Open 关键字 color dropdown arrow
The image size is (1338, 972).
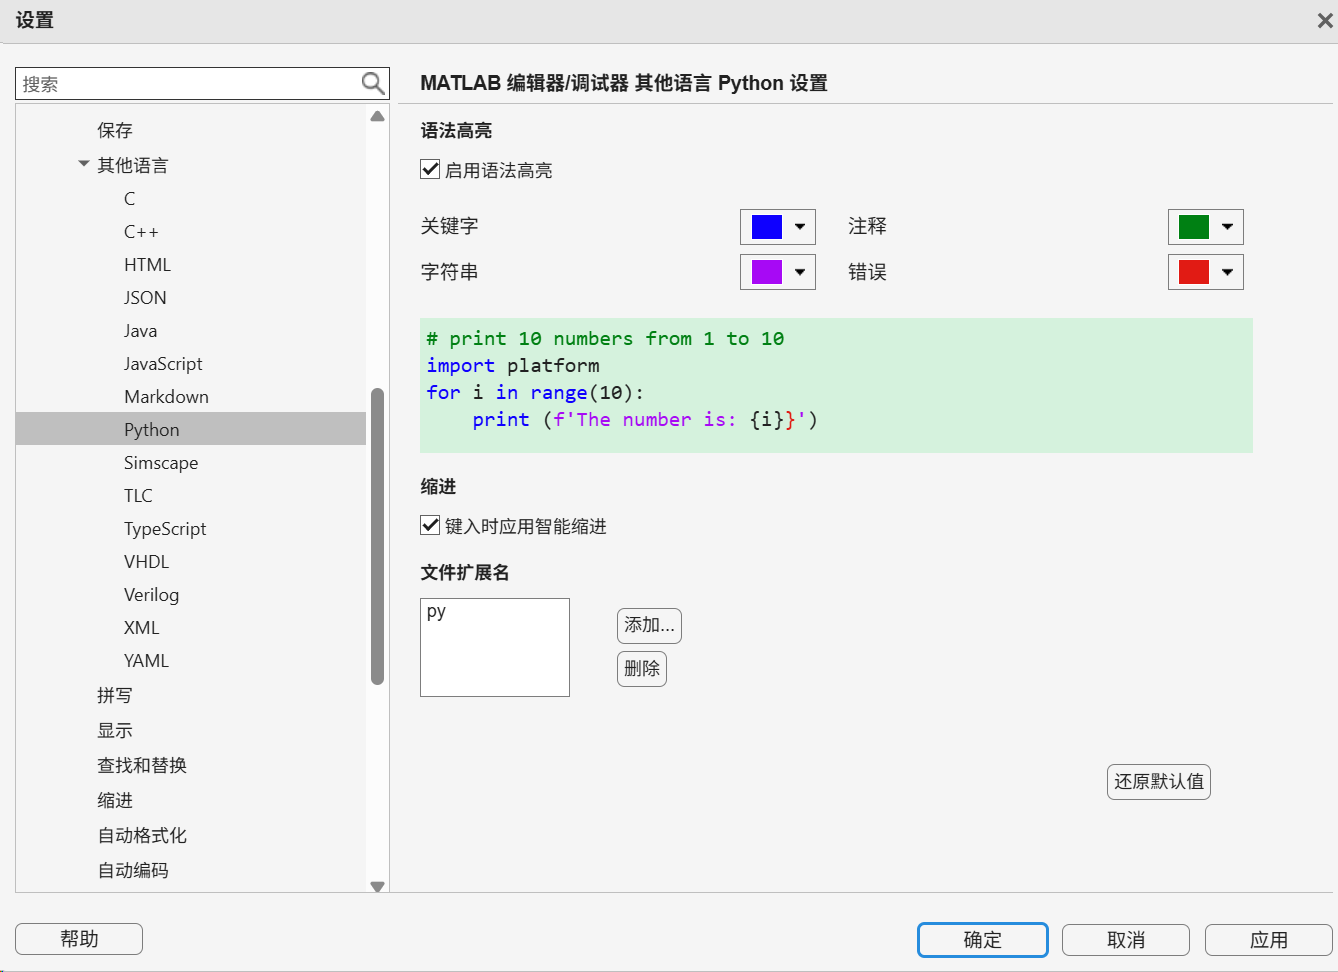(800, 227)
